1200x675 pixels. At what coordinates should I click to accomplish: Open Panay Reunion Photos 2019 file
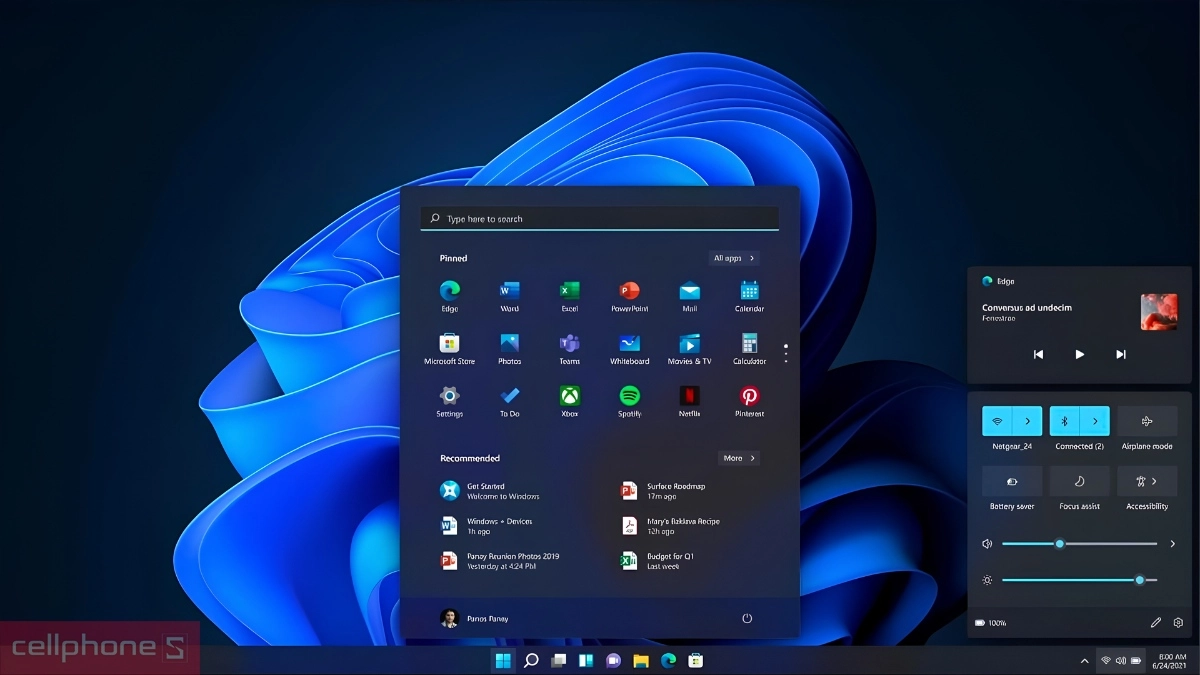(x=500, y=561)
